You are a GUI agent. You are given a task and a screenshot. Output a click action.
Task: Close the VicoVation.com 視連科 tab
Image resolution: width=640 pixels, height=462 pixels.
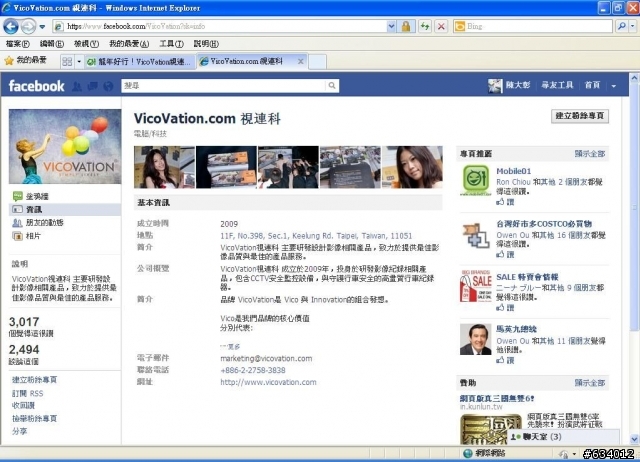pos(301,61)
